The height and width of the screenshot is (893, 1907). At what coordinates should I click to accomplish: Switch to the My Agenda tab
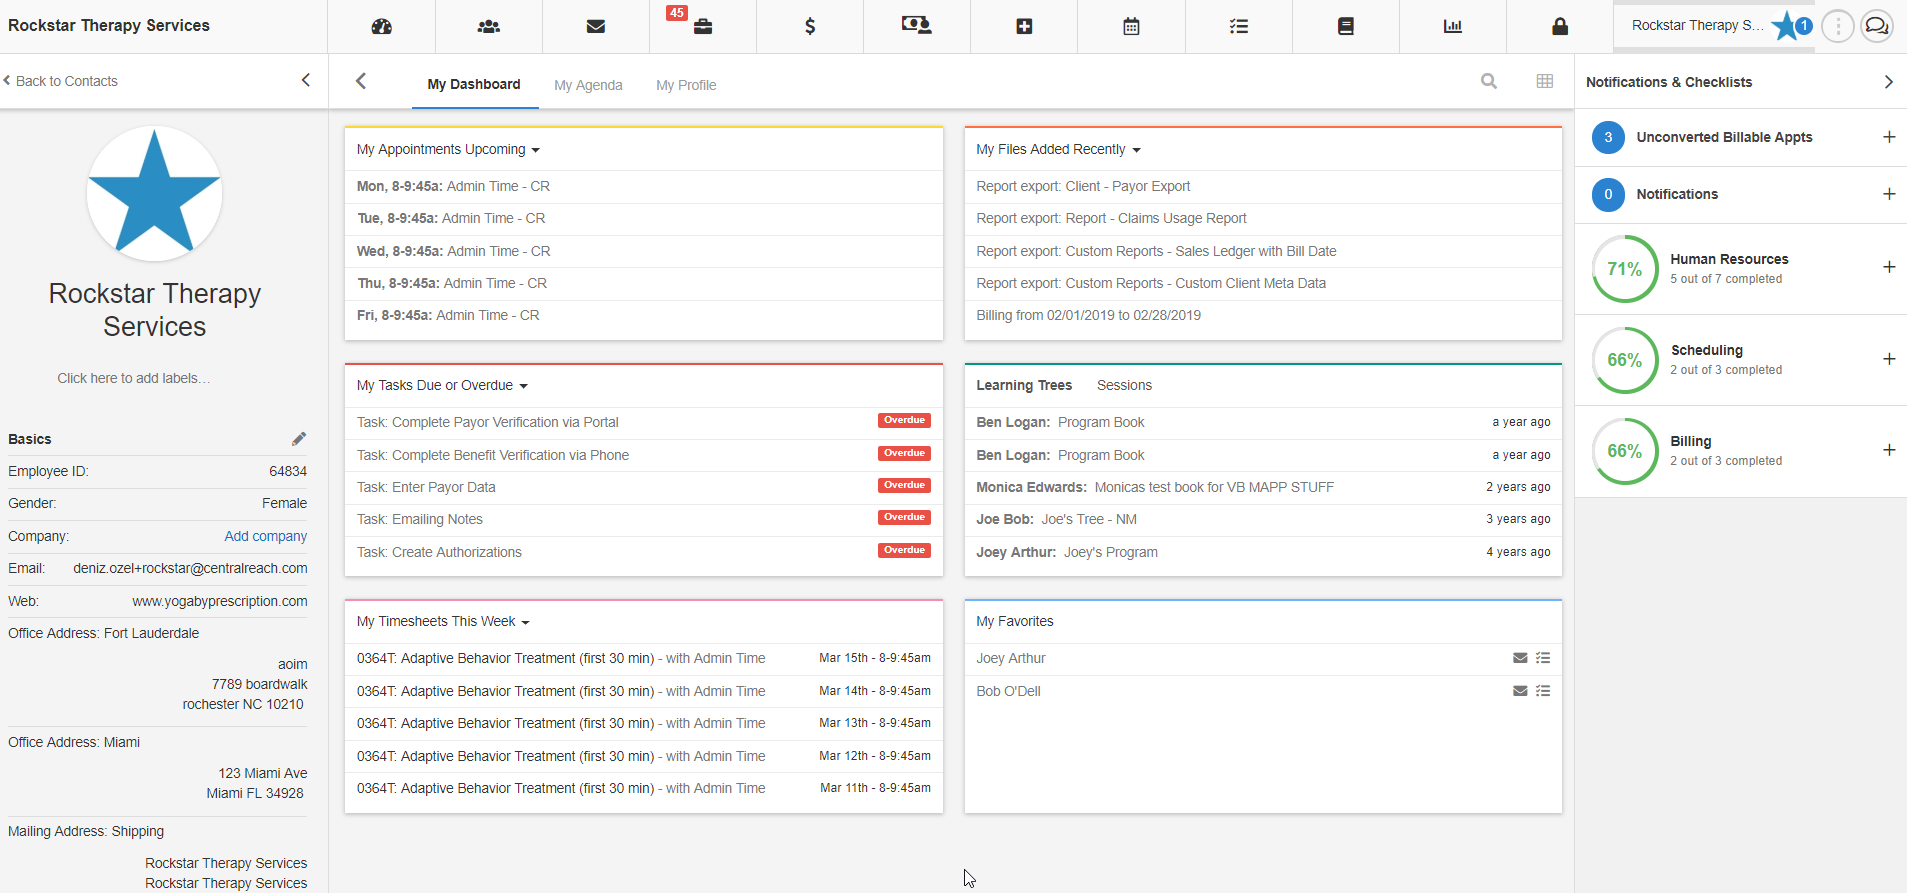(x=588, y=85)
